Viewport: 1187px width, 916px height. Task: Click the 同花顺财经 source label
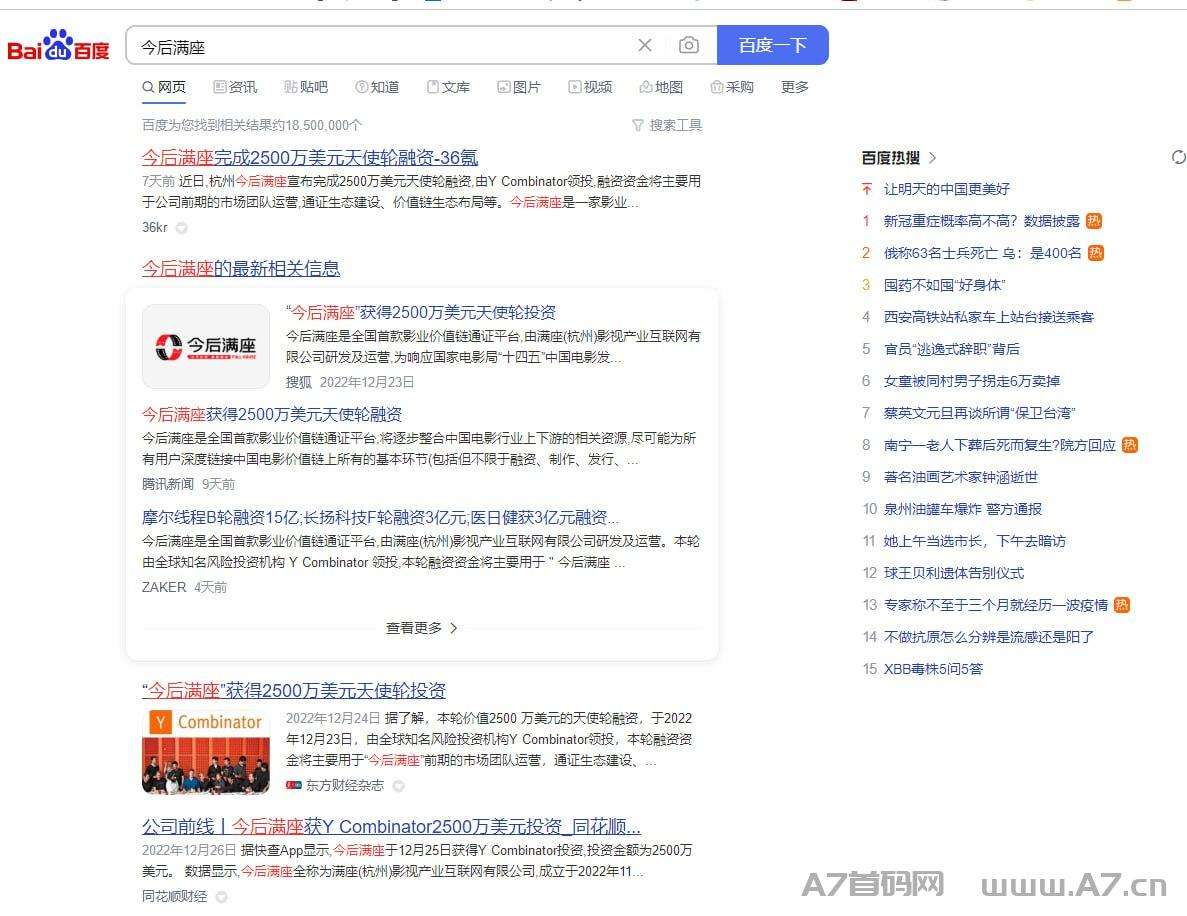(x=174, y=896)
